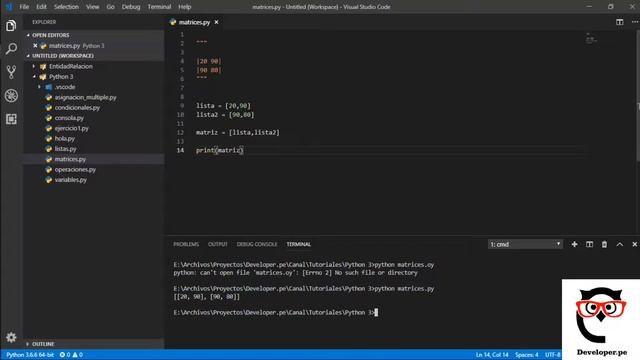Select matrices.py in explorer tree
Image resolution: width=640 pixels, height=360 pixels.
(70, 159)
